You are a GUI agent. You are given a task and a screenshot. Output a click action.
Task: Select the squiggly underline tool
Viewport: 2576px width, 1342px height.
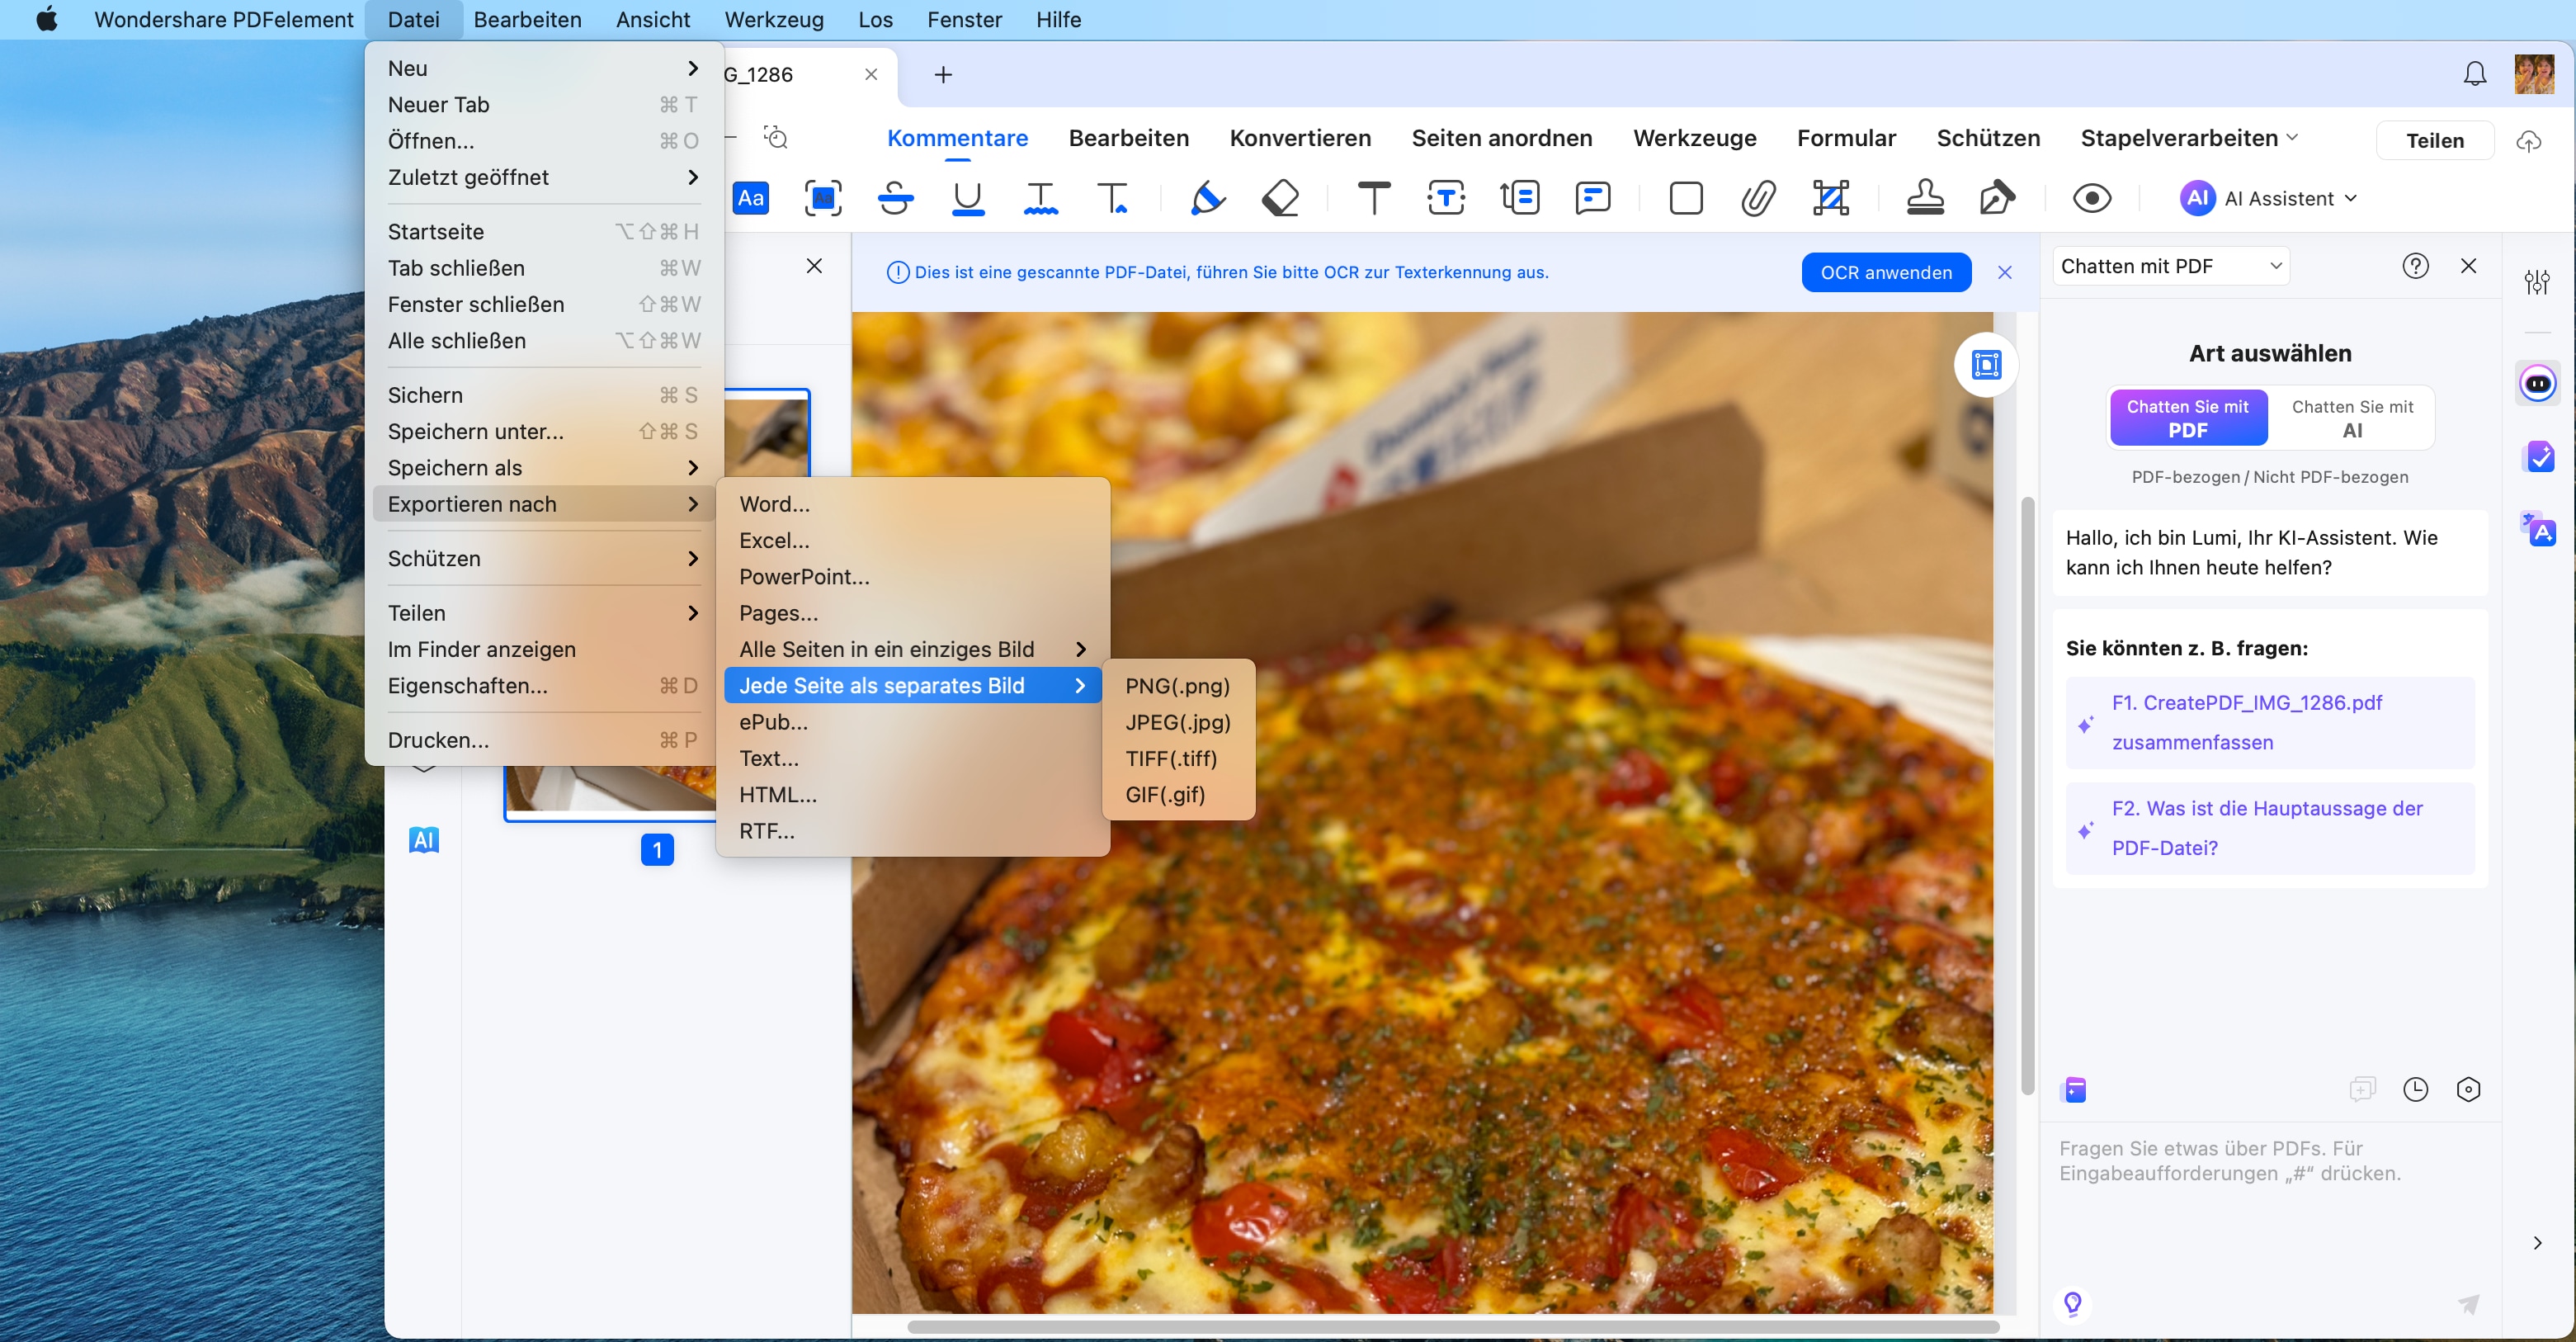point(1041,198)
